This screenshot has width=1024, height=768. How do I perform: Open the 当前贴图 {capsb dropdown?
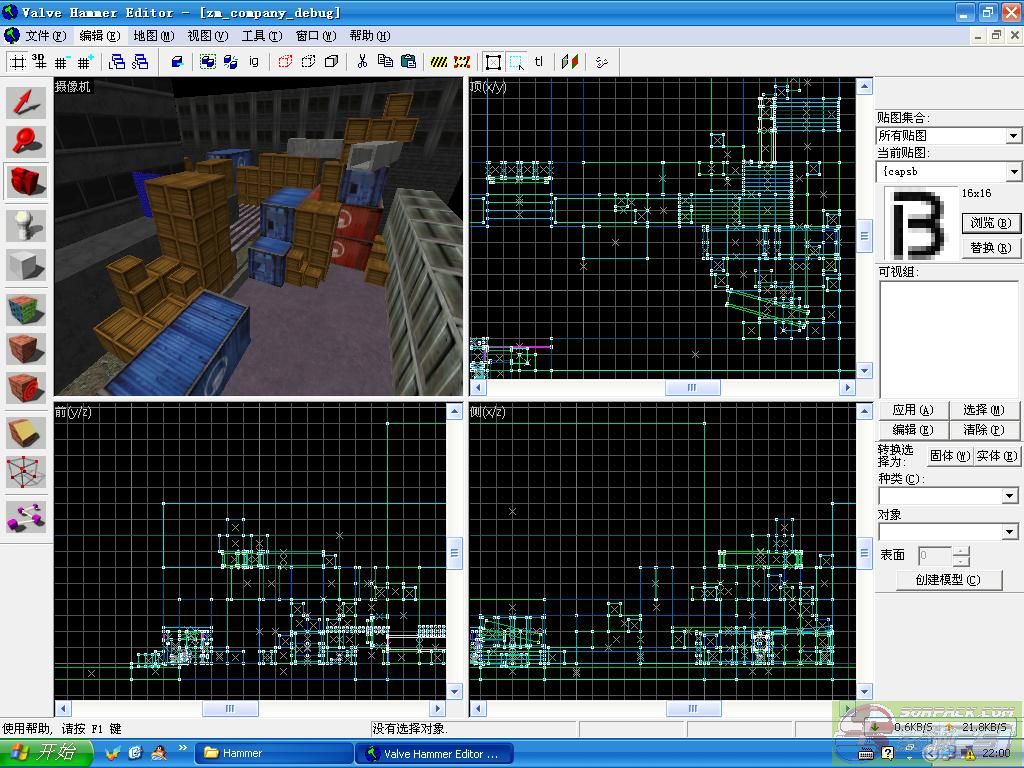point(1013,172)
